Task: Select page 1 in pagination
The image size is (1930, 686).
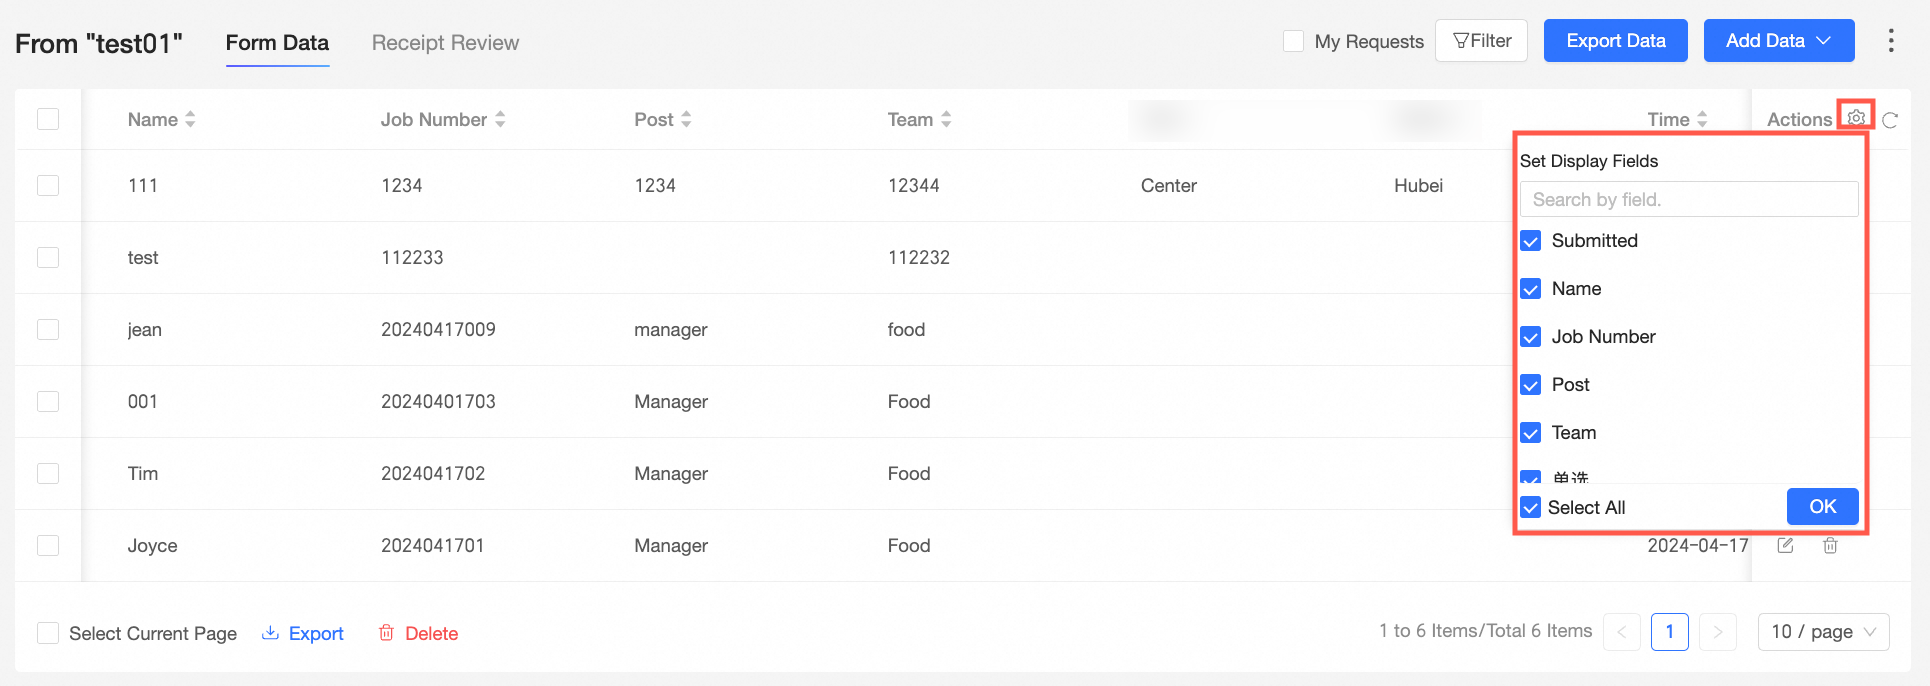Action: [x=1670, y=632]
